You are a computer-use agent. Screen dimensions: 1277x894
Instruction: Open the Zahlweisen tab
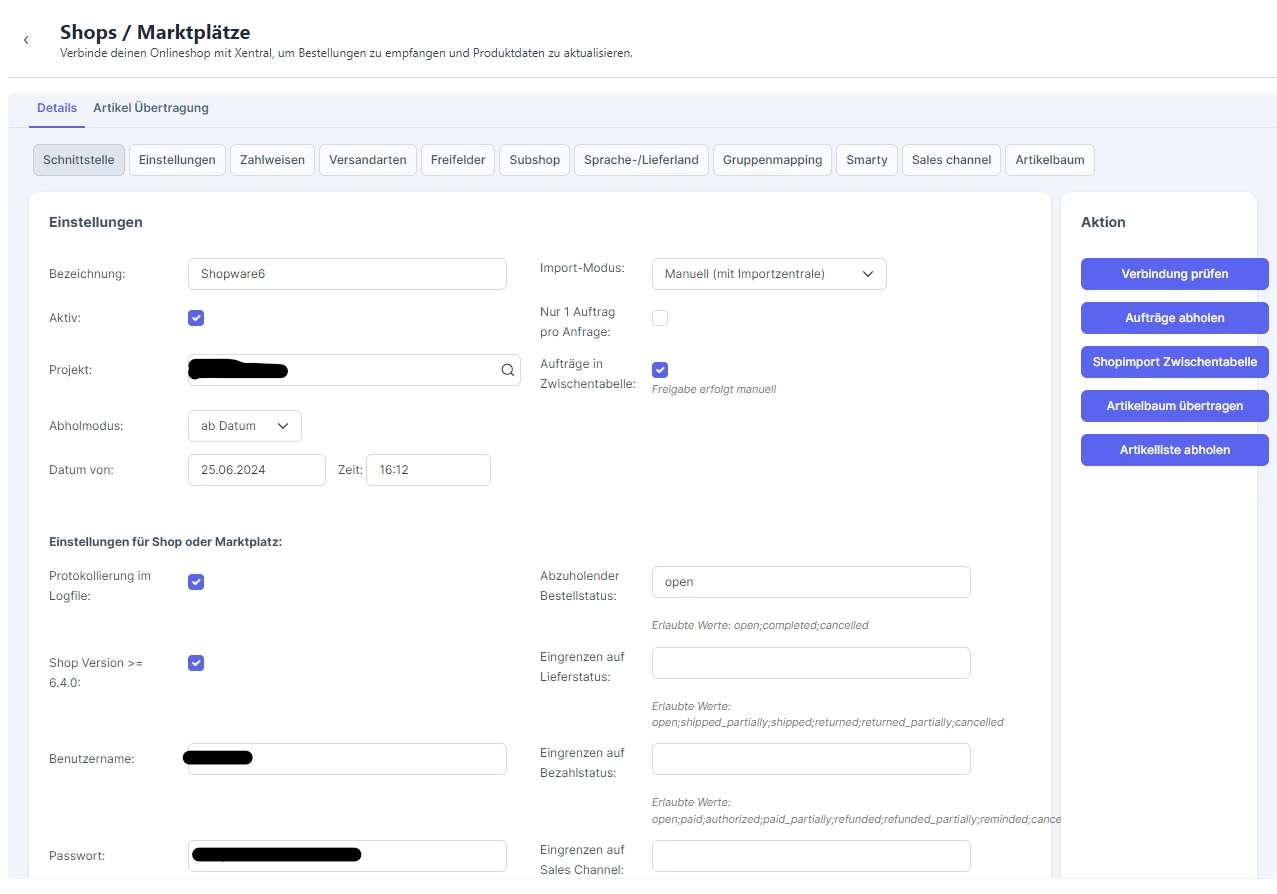pyautogui.click(x=272, y=160)
